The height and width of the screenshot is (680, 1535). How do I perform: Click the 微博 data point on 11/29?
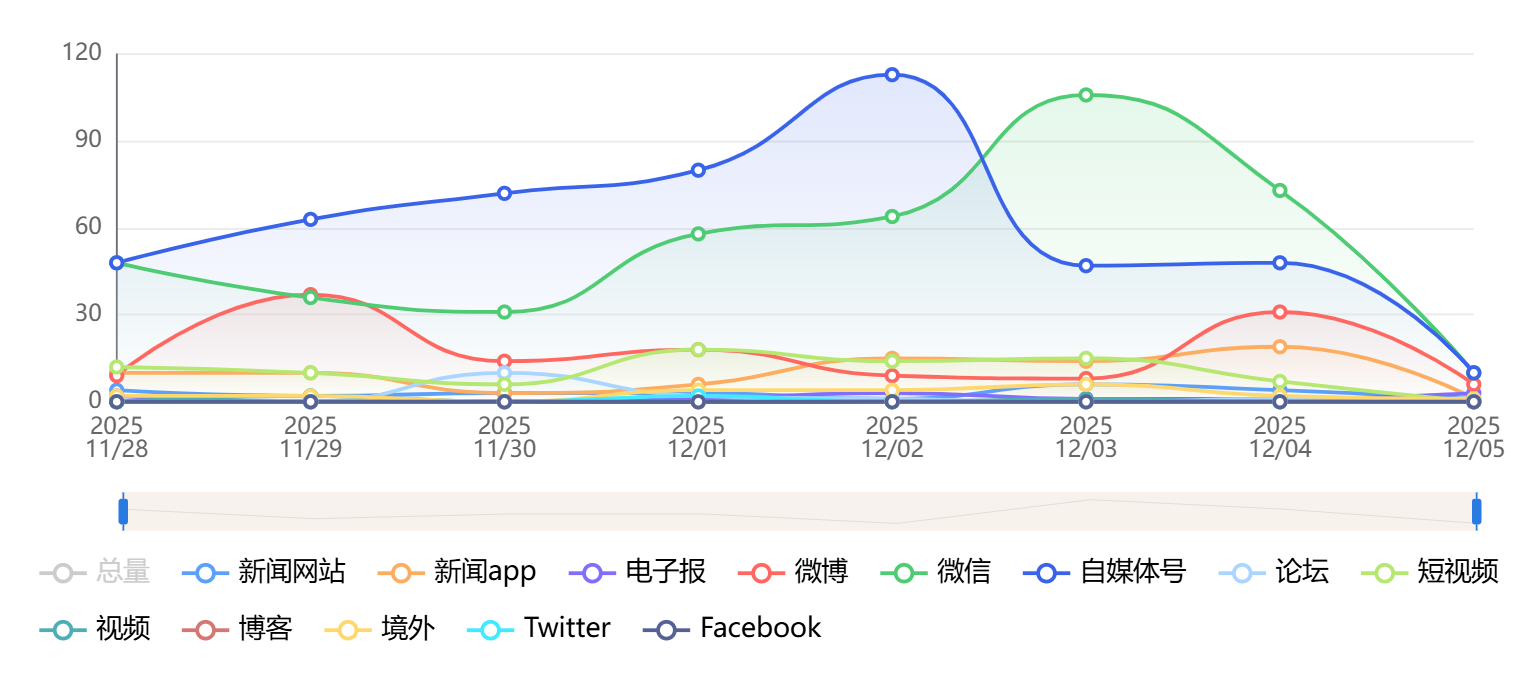point(311,295)
